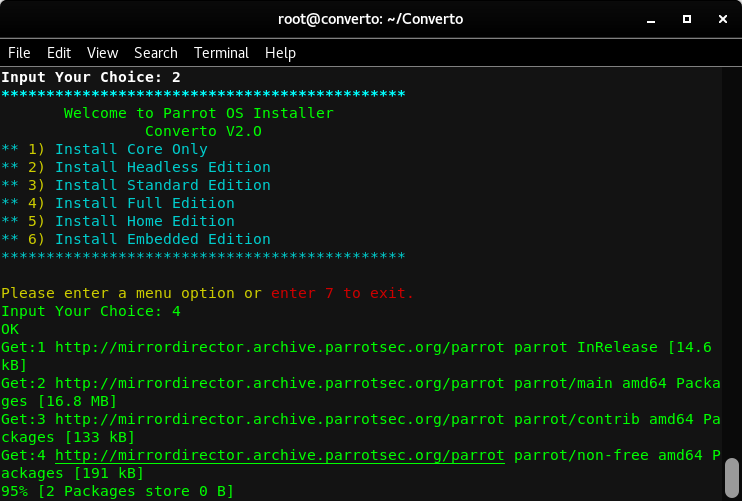This screenshot has width=742, height=501.
Task: Click the 'Install Headless Edition' line
Action: pos(136,167)
